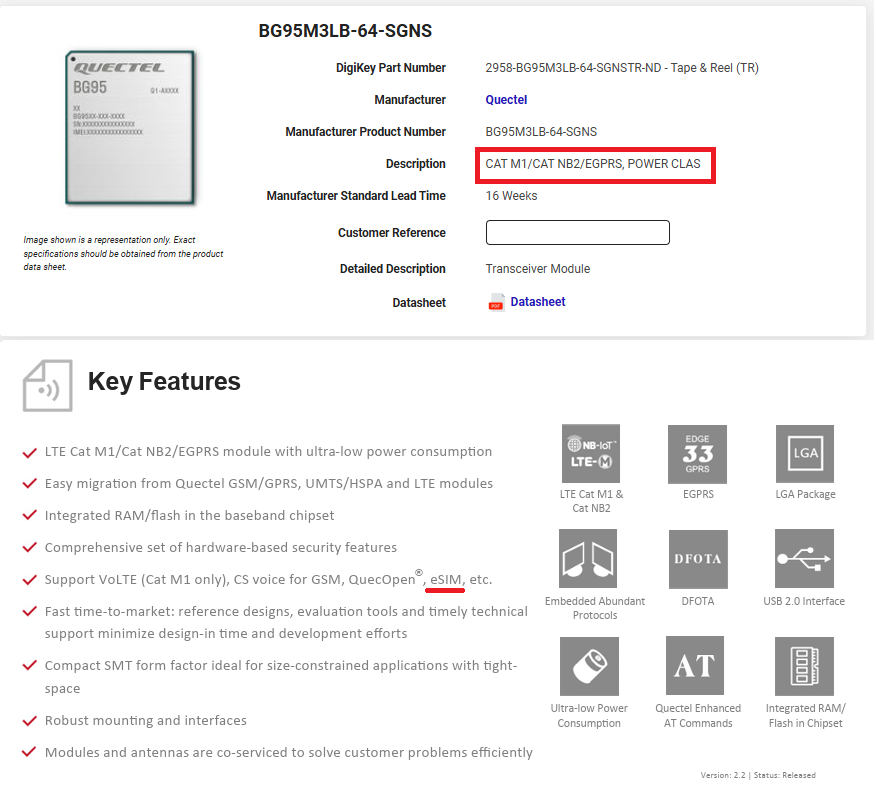Select the USB 2.0 Interface icon
Image resolution: width=876 pixels, height=793 pixels.
click(804, 559)
